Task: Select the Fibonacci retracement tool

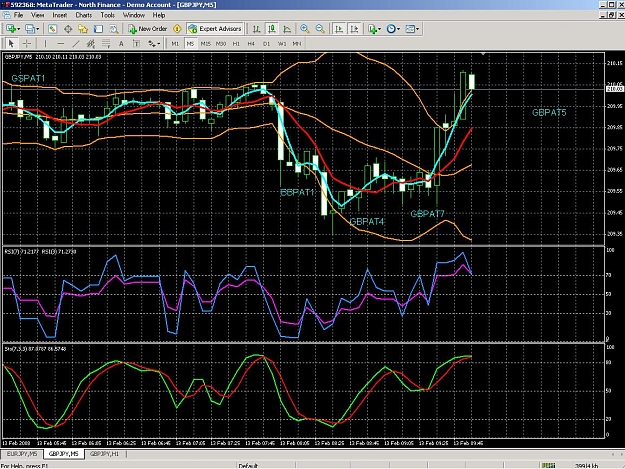Action: pyautogui.click(x=106, y=43)
